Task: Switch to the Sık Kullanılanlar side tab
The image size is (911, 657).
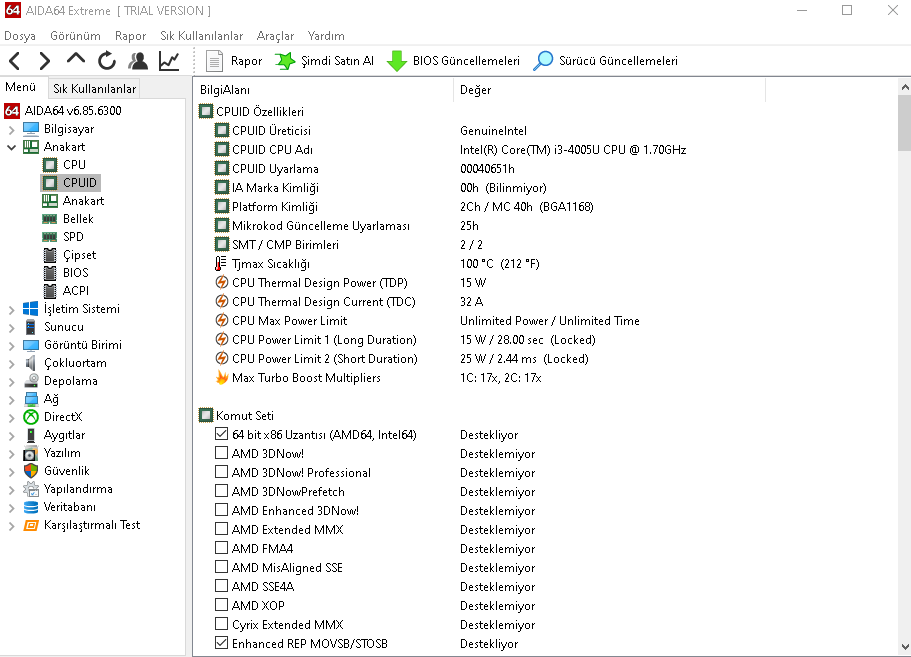Action: coord(95,89)
